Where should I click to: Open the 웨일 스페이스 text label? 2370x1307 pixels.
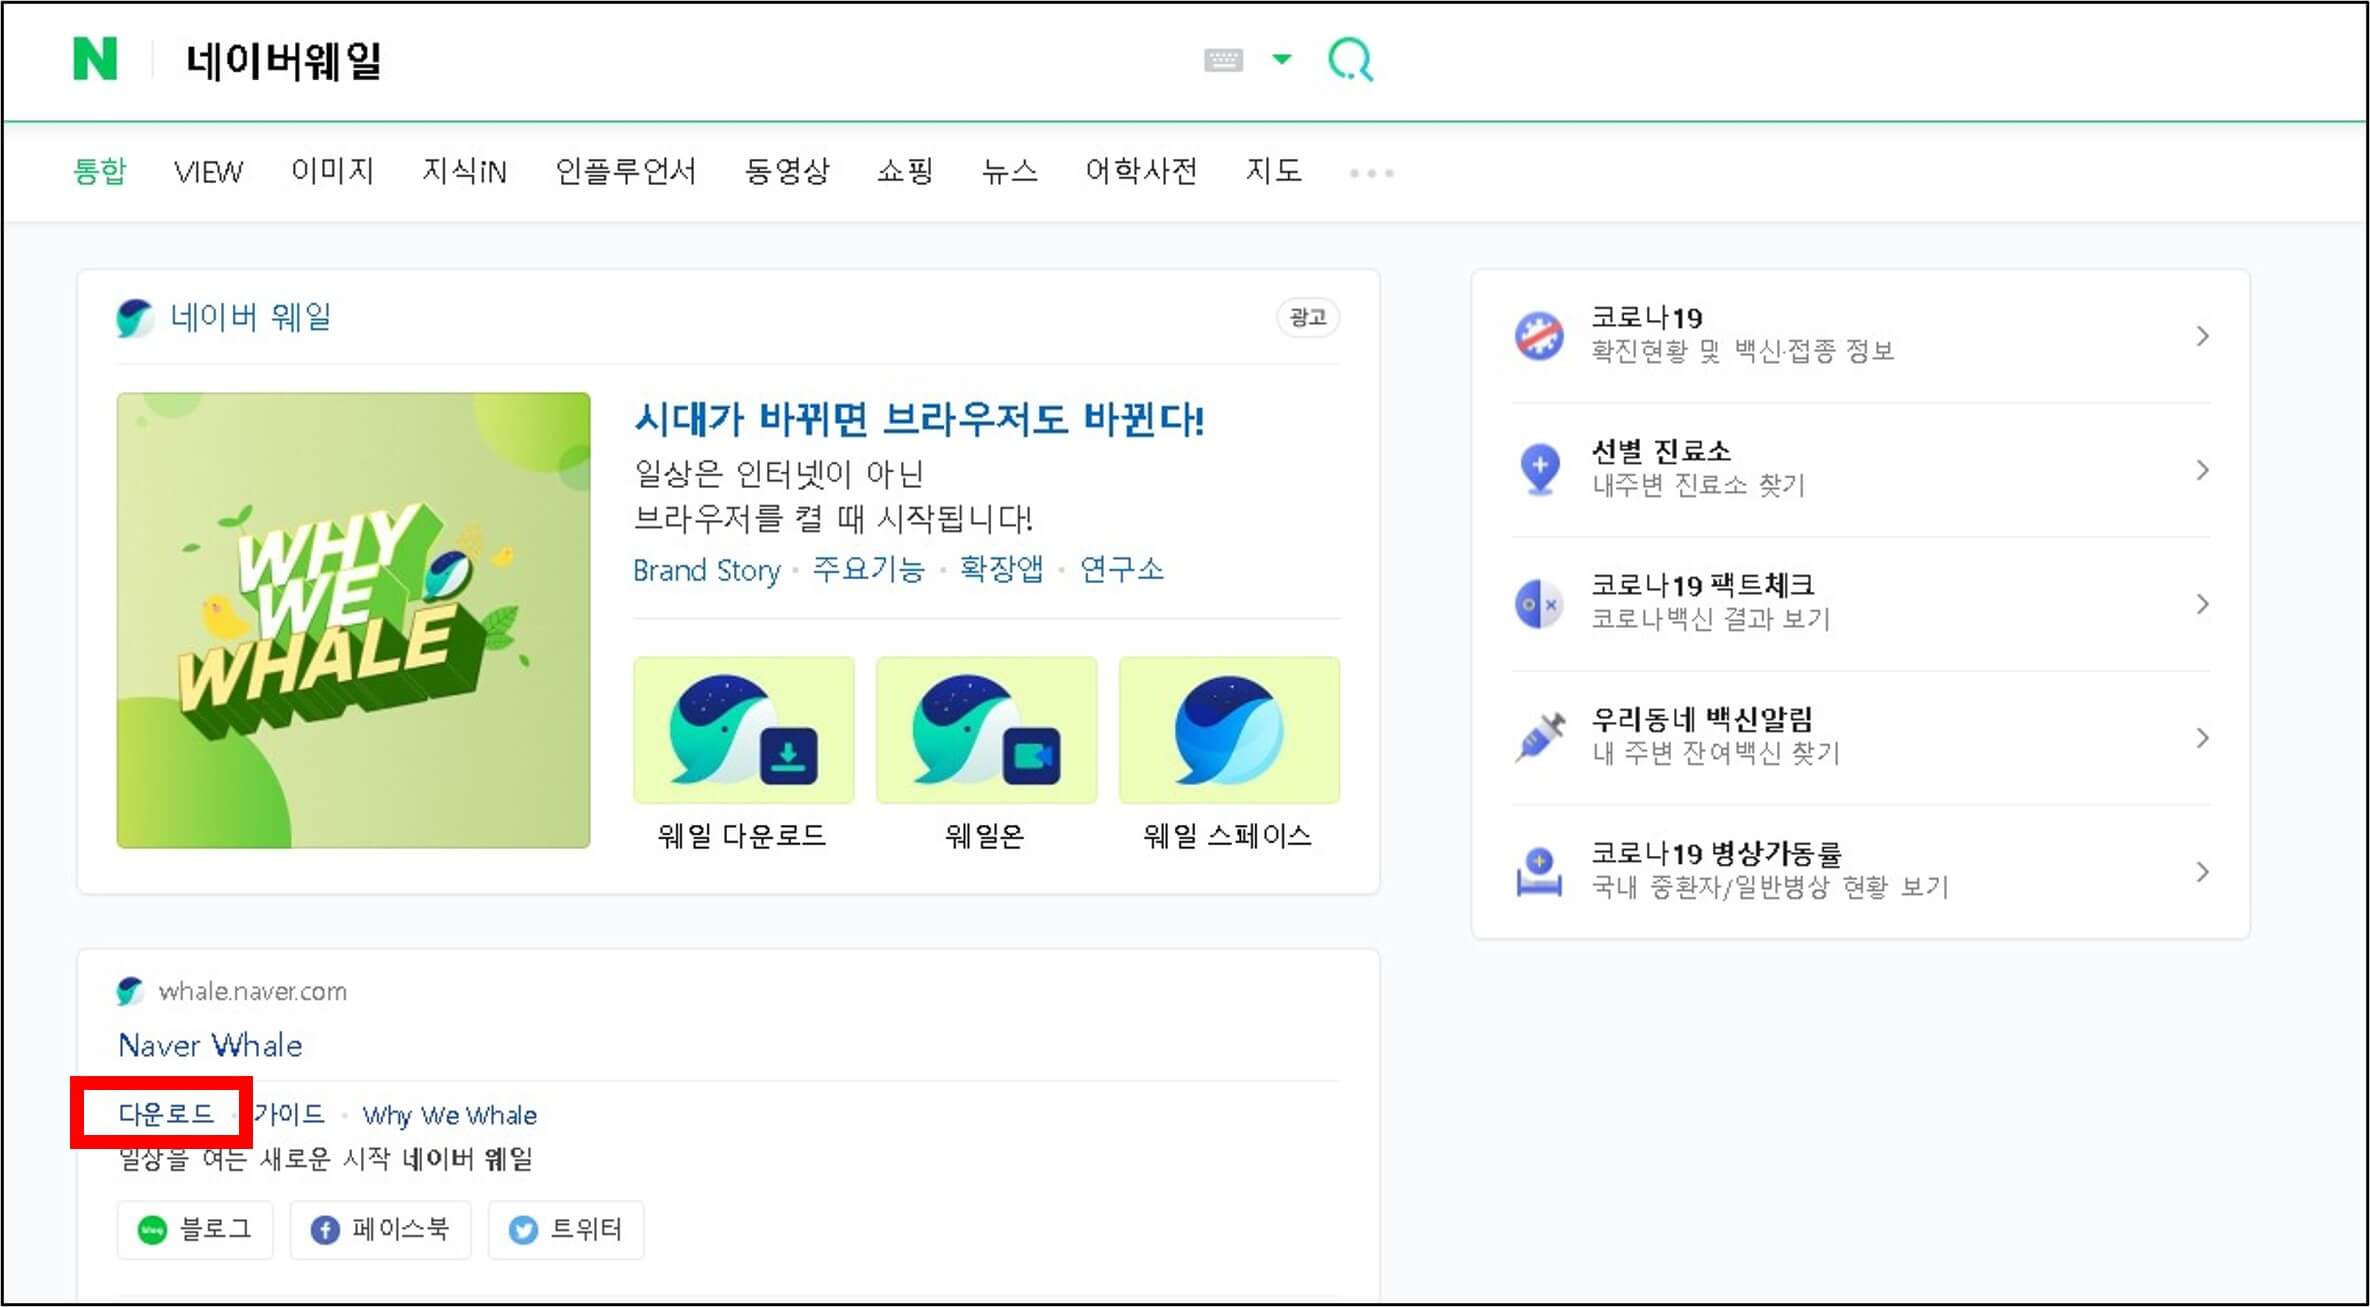pyautogui.click(x=1227, y=836)
